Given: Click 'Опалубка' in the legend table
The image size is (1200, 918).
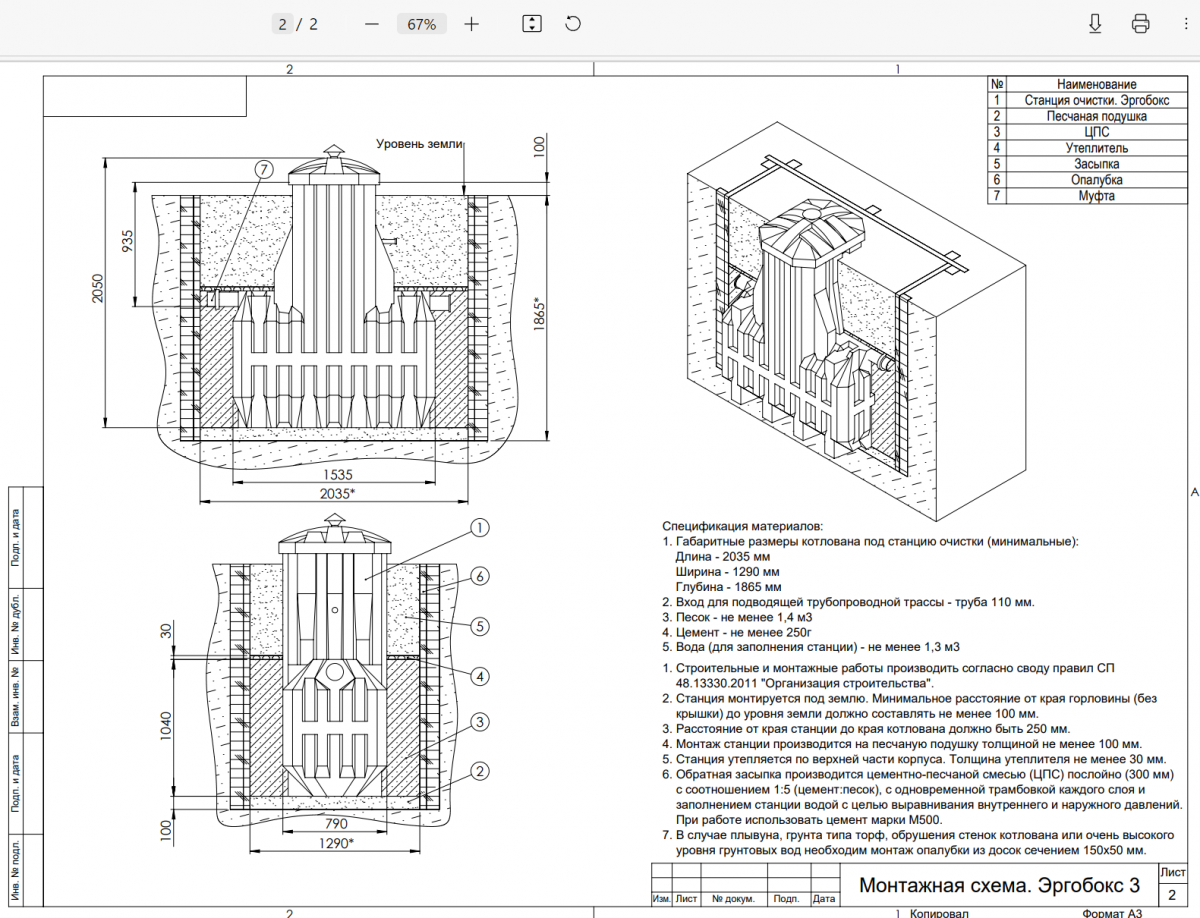Looking at the screenshot, I should click(1097, 180).
